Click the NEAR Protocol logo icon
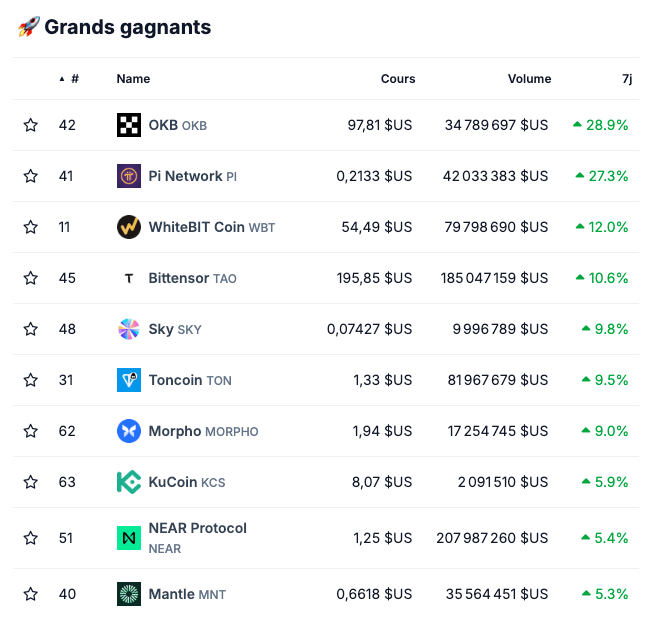 (129, 538)
